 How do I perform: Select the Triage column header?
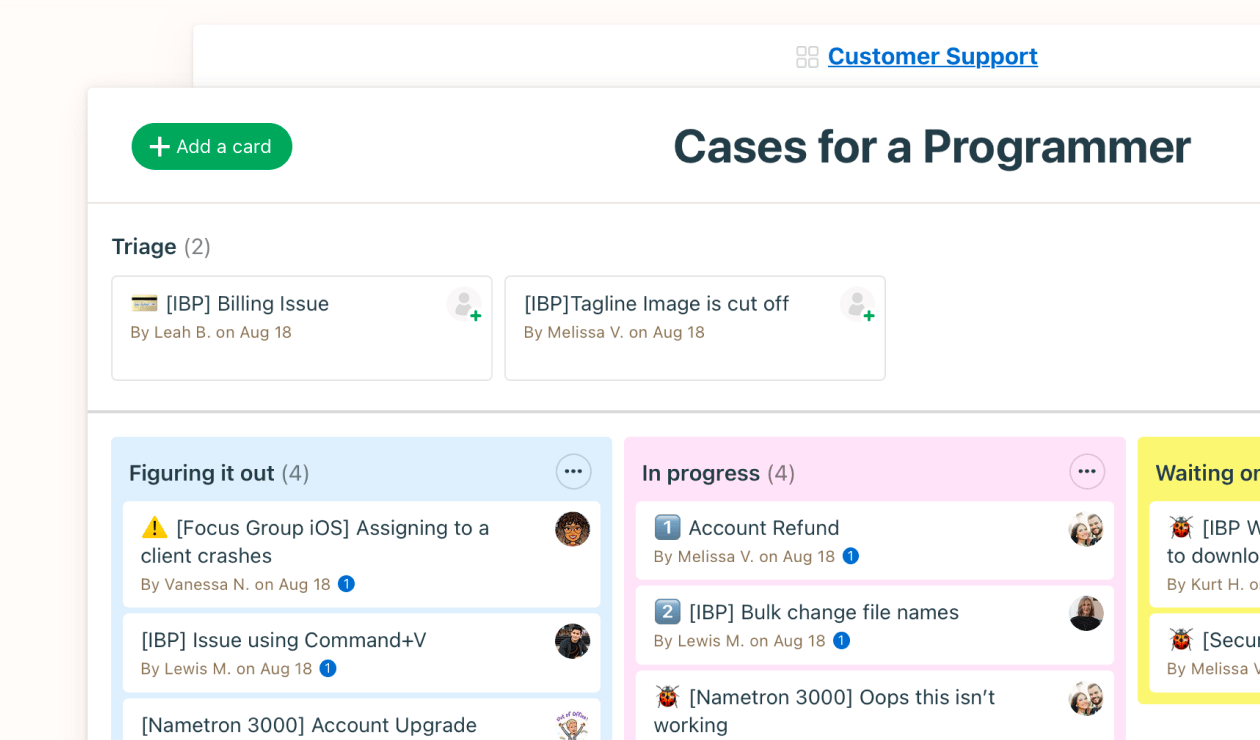144,246
